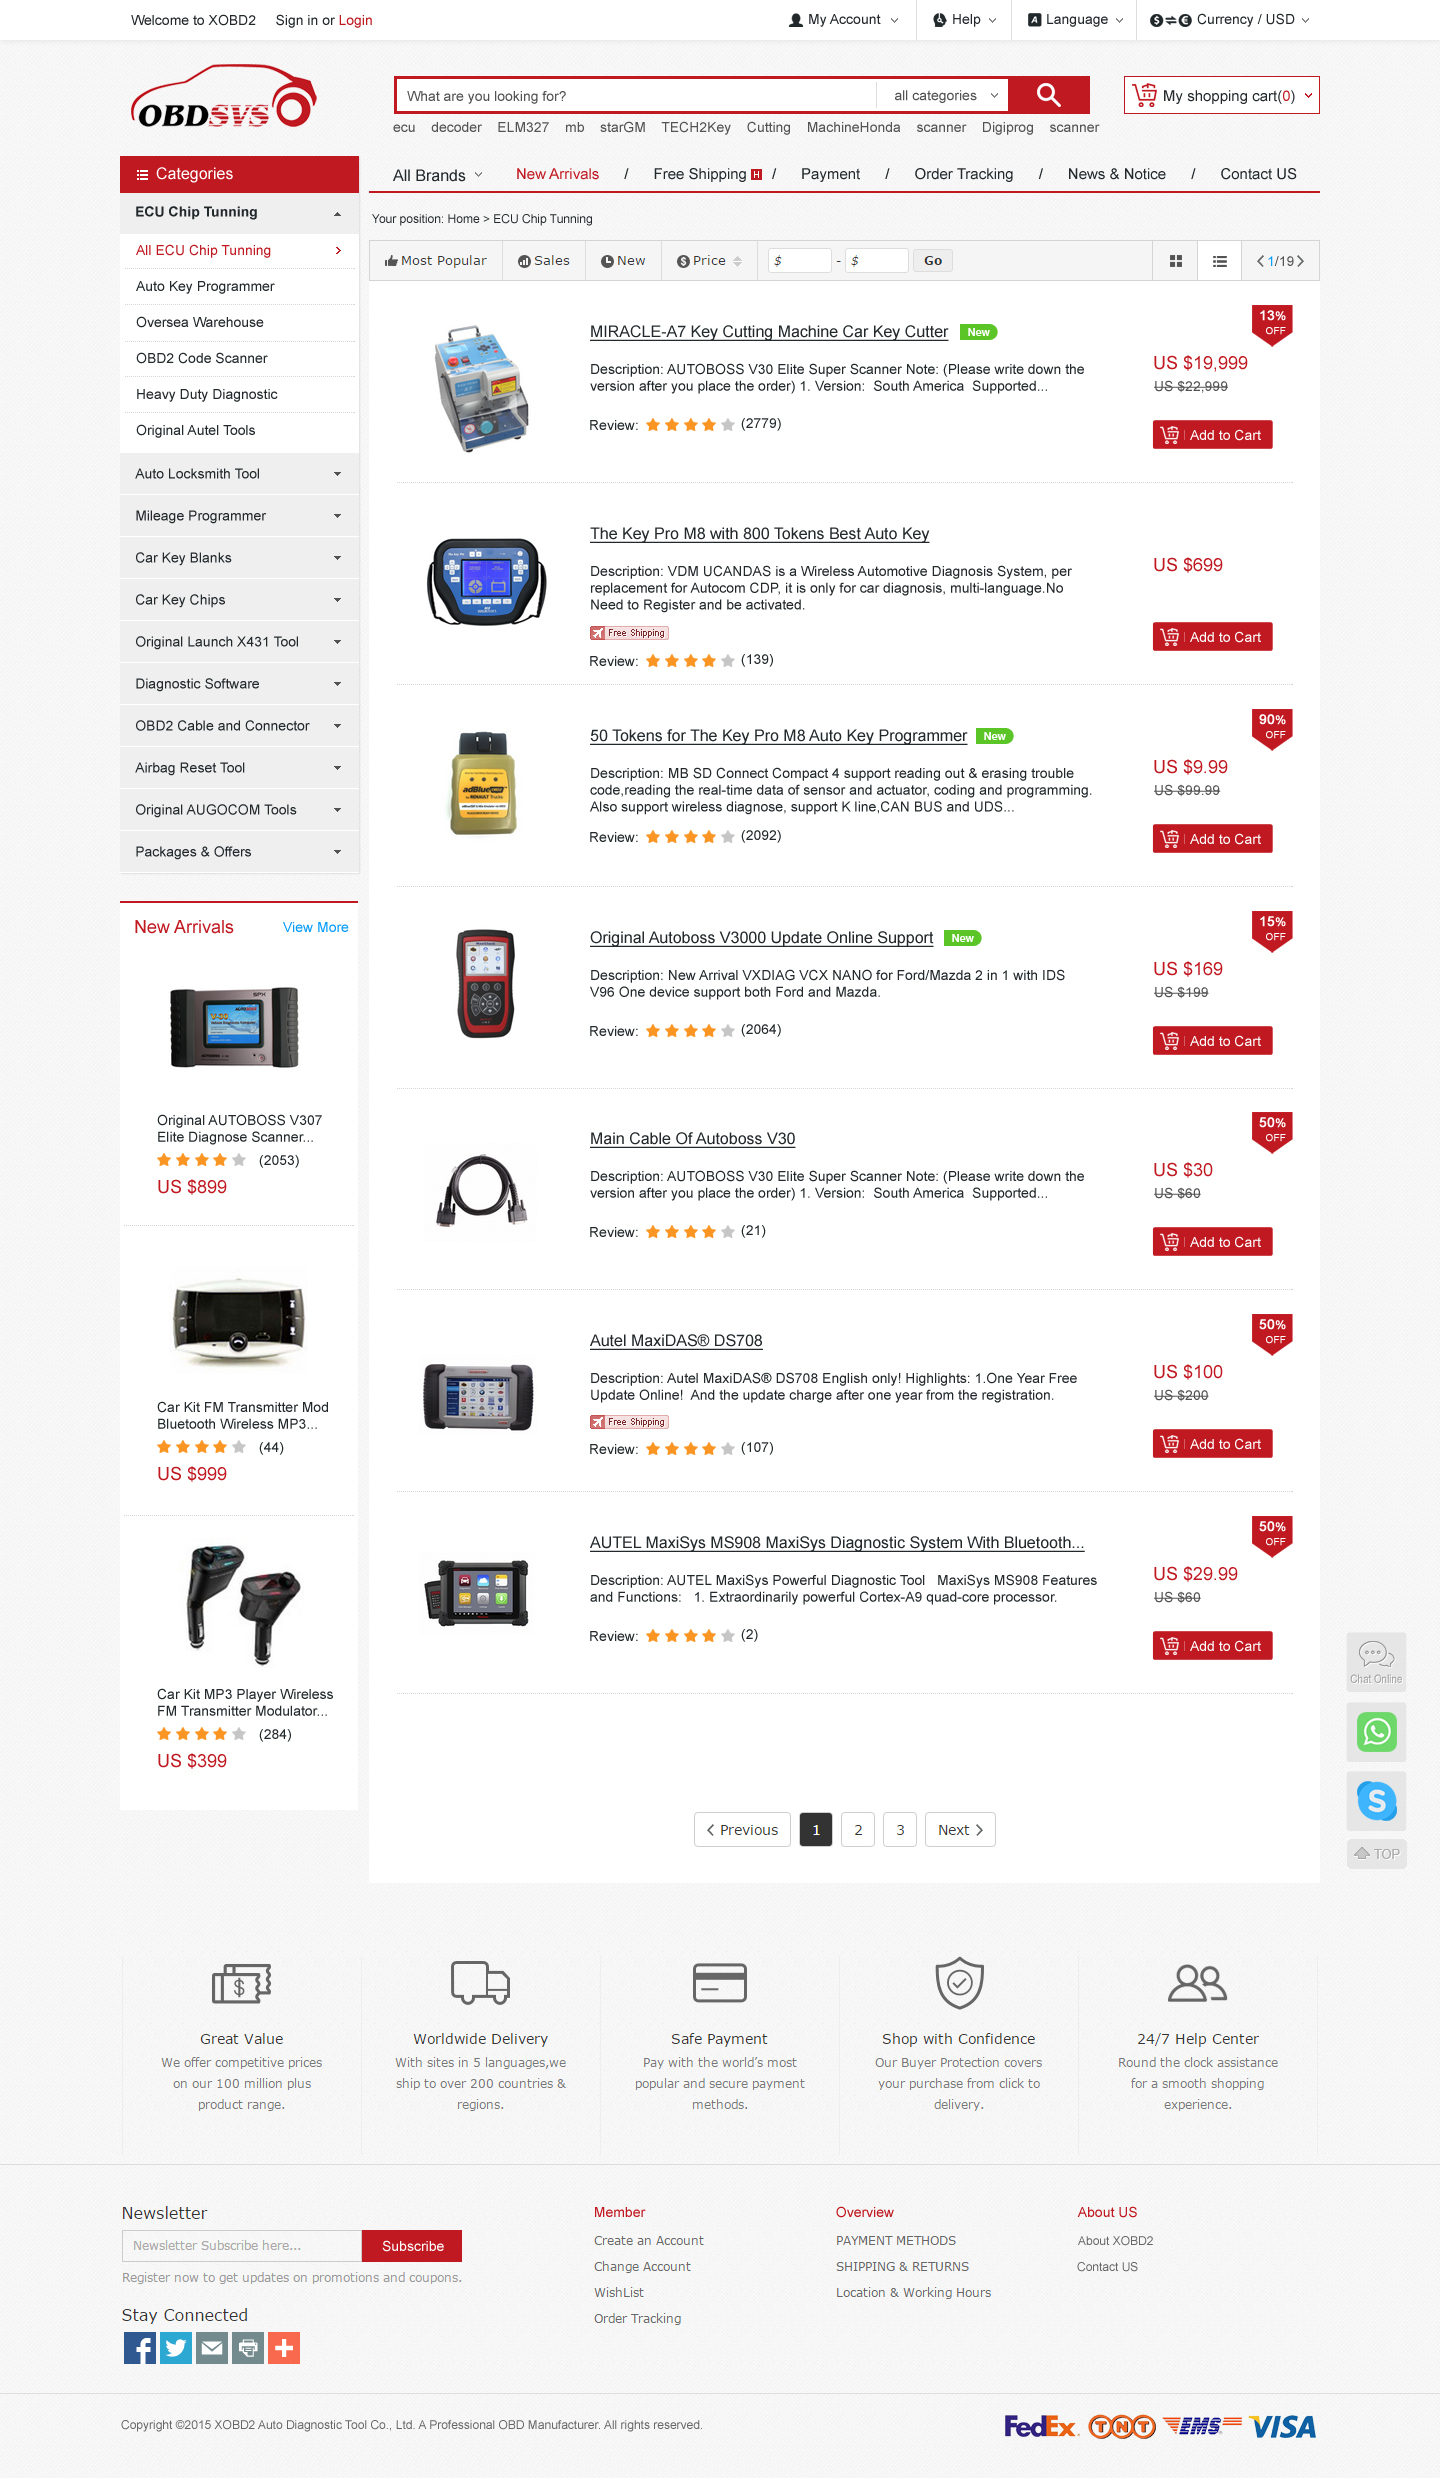Click the Chat Online bubble icon
Image resolution: width=1440 pixels, height=2478 pixels.
click(x=1377, y=1662)
